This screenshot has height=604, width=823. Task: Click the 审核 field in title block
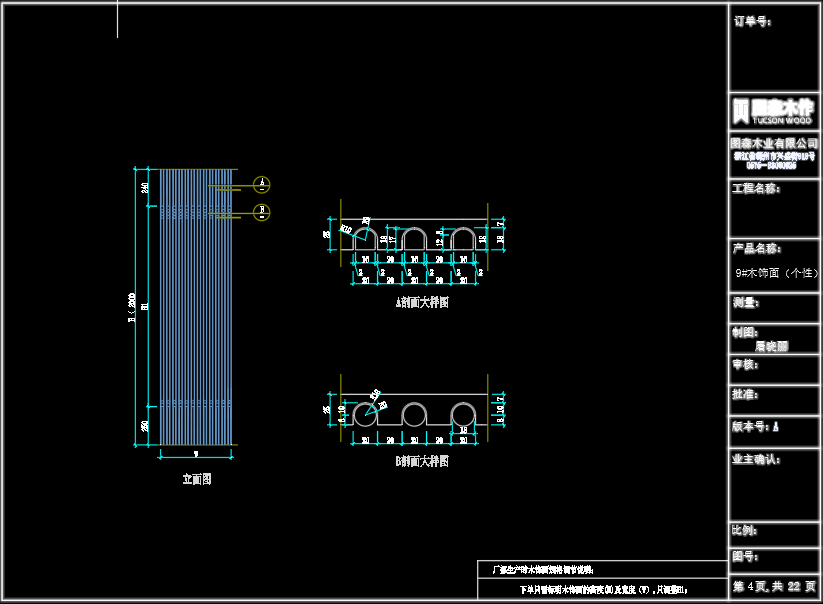[x=746, y=365]
